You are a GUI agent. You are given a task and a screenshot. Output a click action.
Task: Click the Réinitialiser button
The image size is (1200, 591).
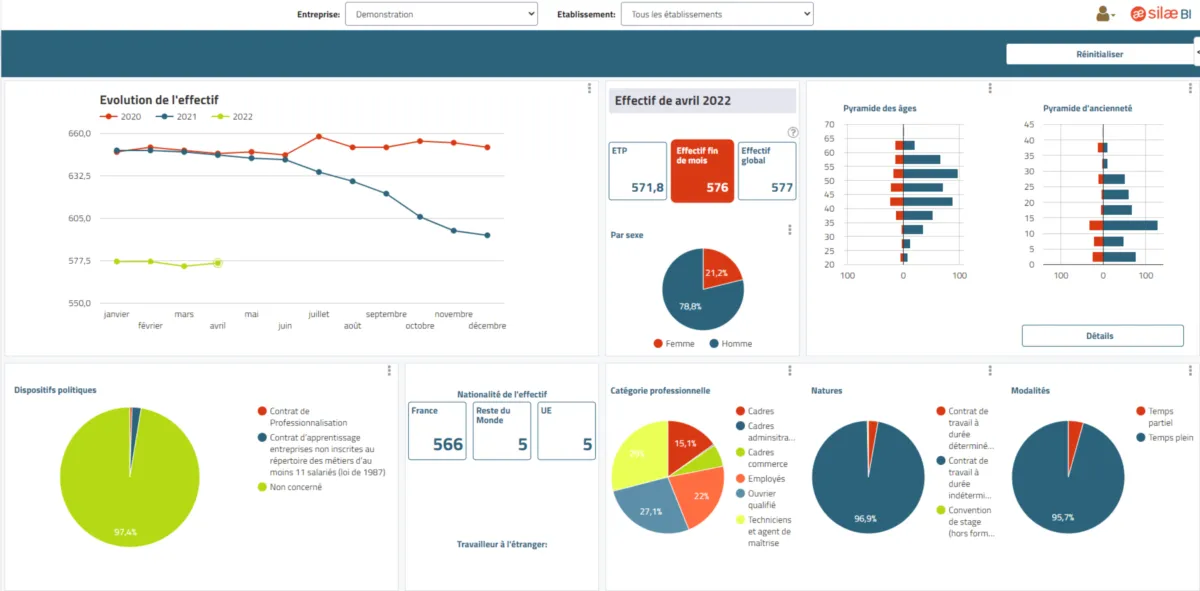1099,54
